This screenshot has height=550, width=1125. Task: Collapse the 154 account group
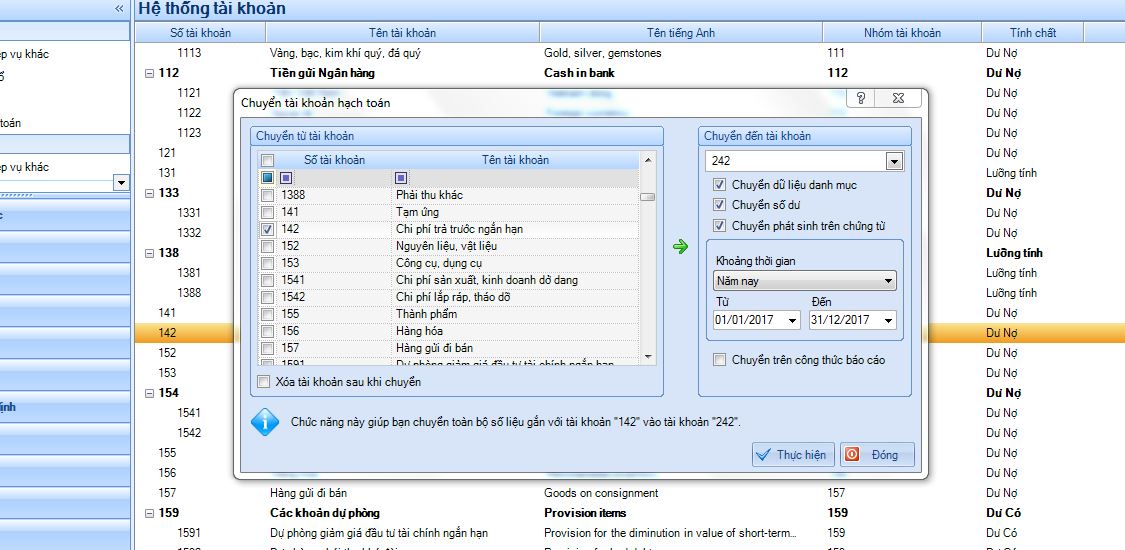click(x=150, y=393)
